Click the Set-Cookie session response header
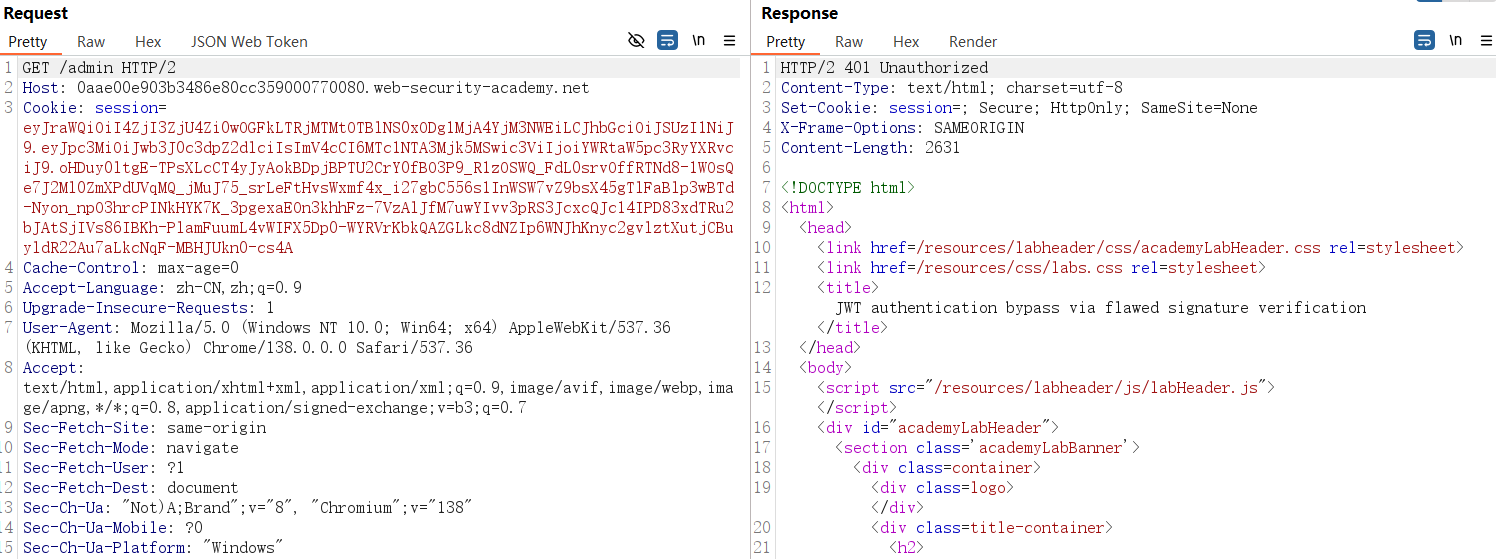 click(1019, 108)
